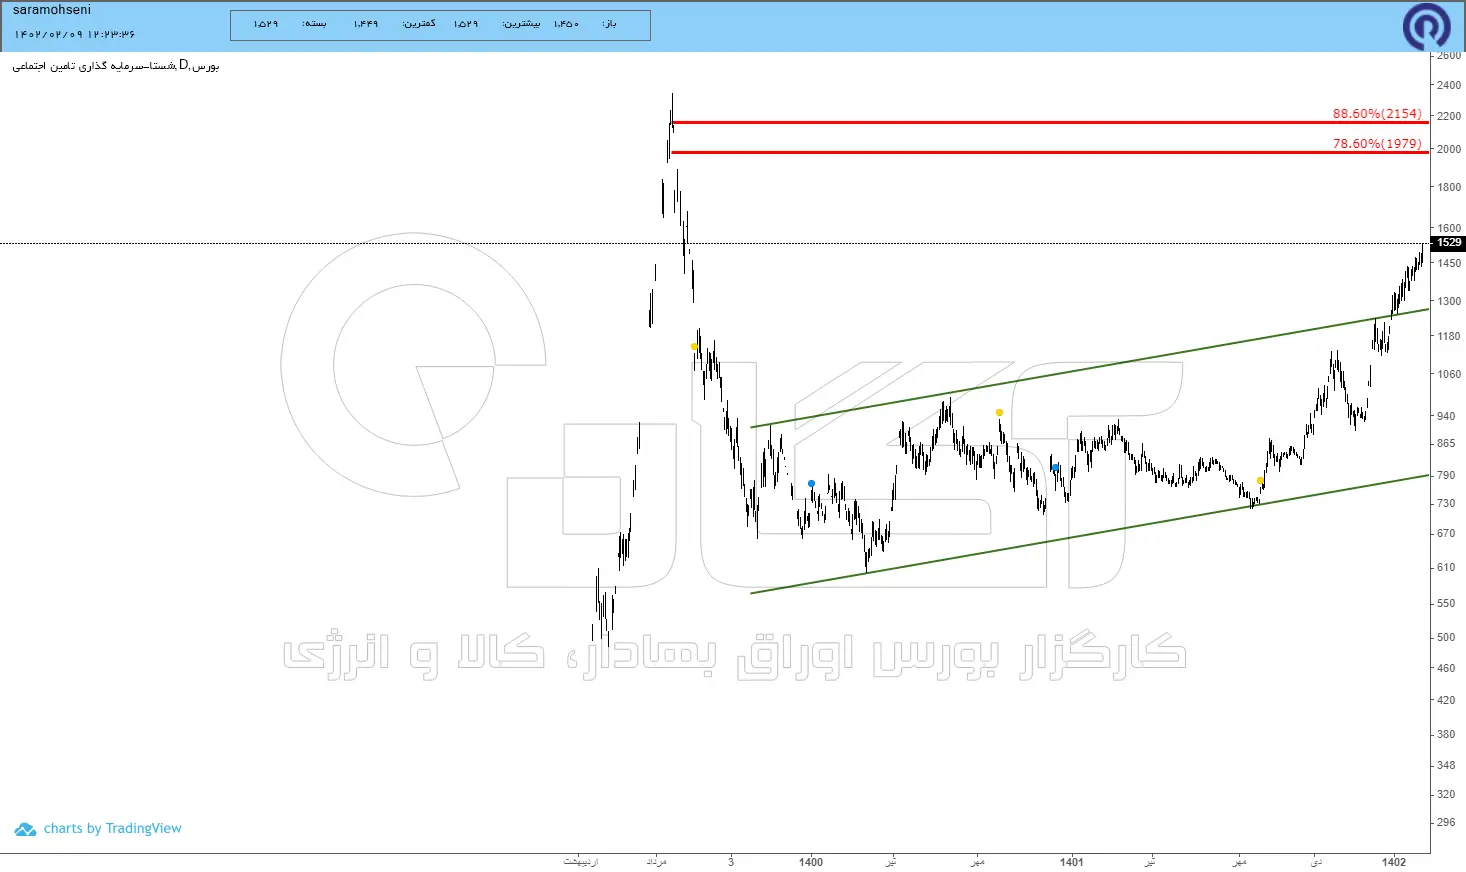This screenshot has width=1466, height=872.
Task: Select the upper red Fibonacci line
Action: (1050, 123)
